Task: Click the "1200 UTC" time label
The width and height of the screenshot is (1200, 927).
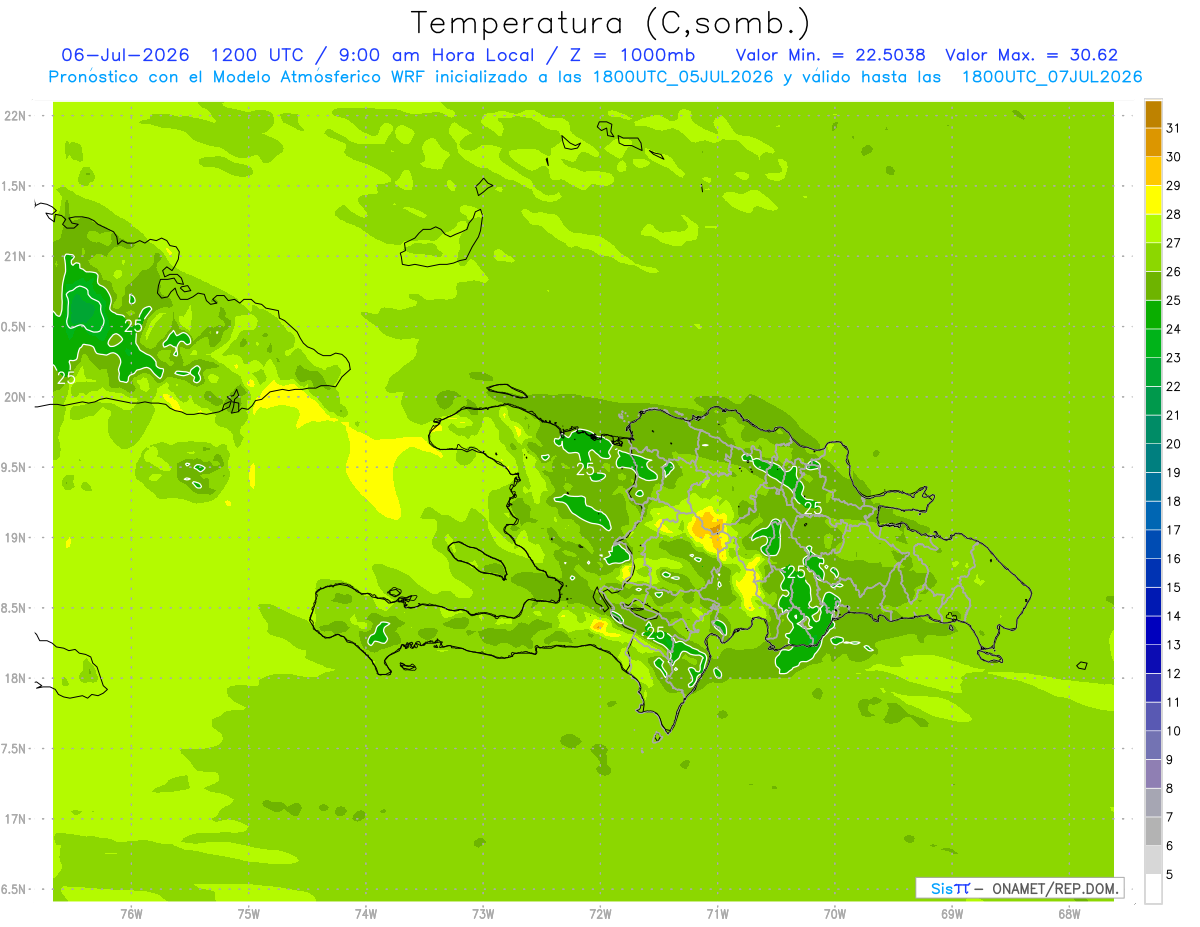Action: pyautogui.click(x=257, y=55)
